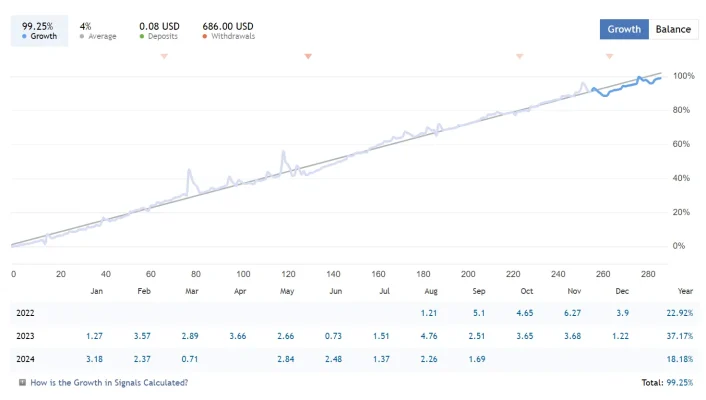Viewport: 706px width, 400px height.
Task: Click the 2022 August value 1.21
Action: (429, 313)
